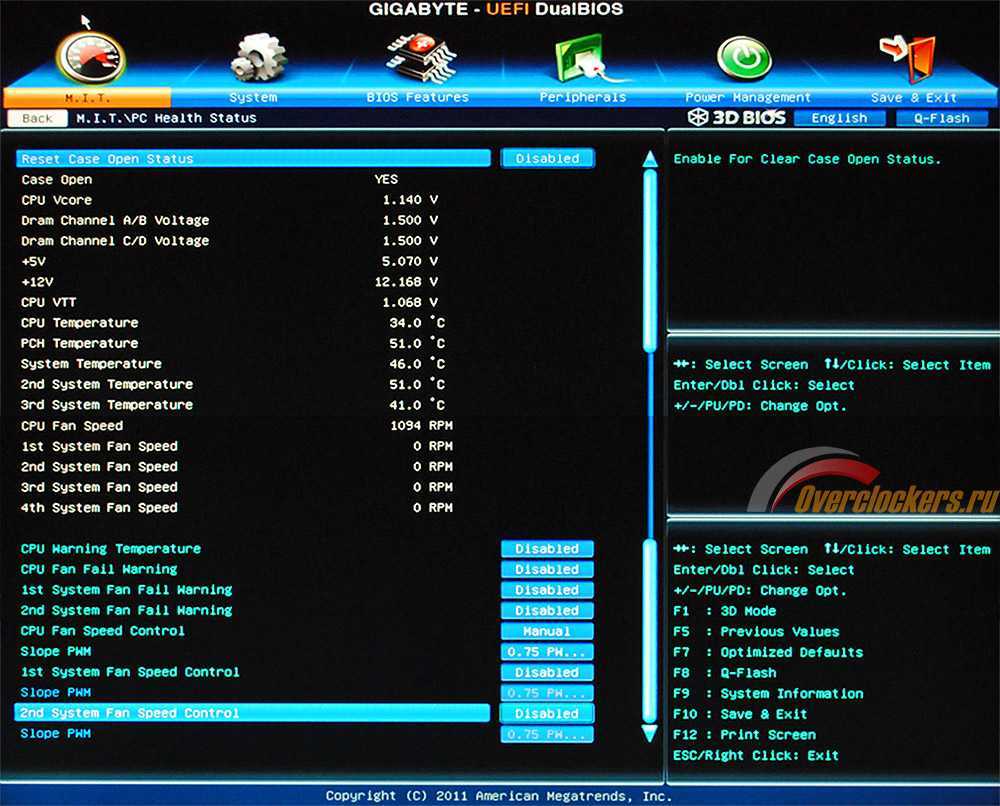Open the Save & Exit door icon
Screen dimensions: 1000x806
[x=908, y=58]
